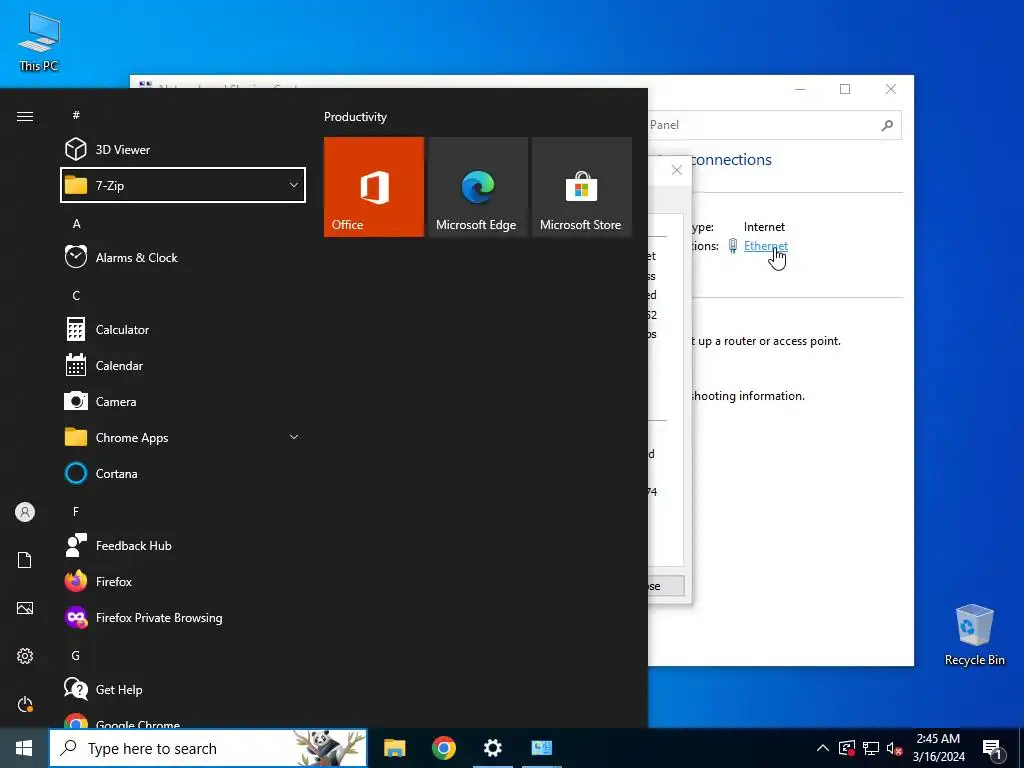
Task: Open the Microsoft Store tile
Action: click(x=582, y=187)
